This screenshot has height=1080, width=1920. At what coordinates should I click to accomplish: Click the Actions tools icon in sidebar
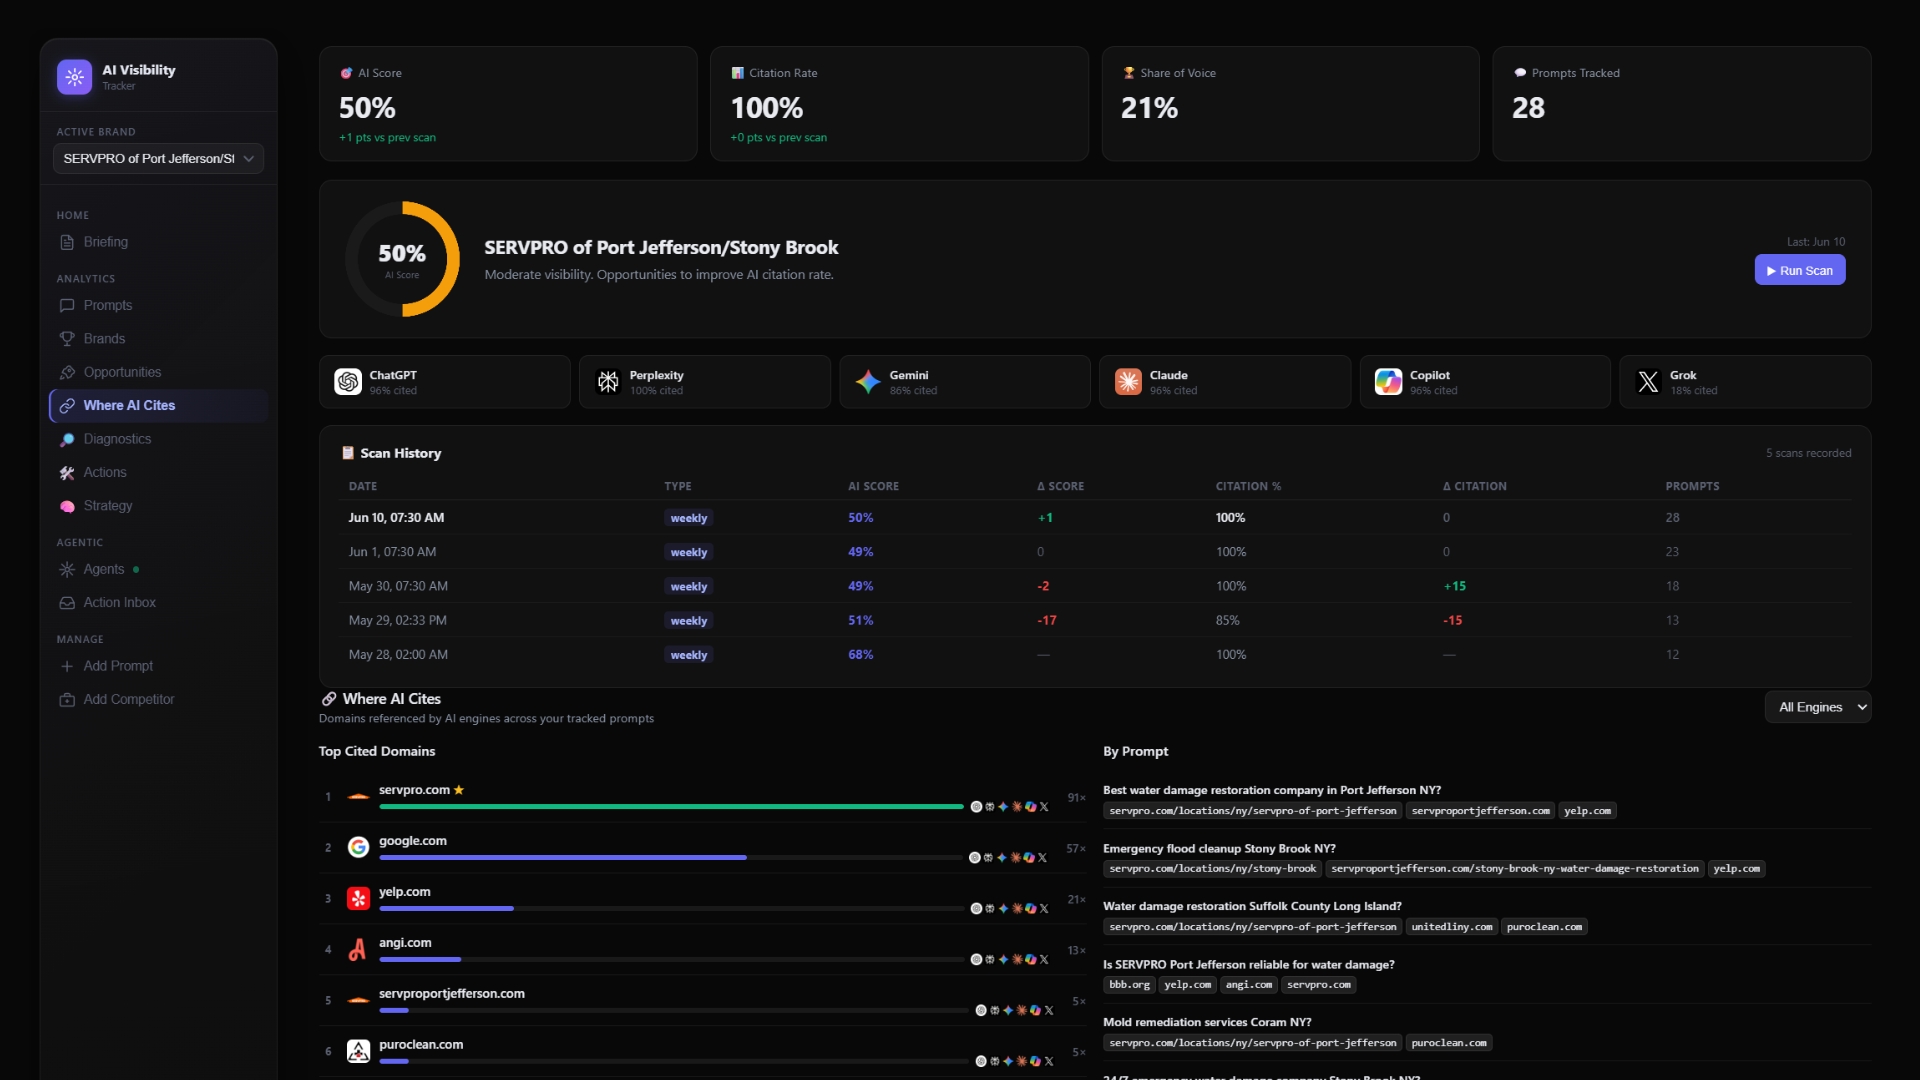67,473
